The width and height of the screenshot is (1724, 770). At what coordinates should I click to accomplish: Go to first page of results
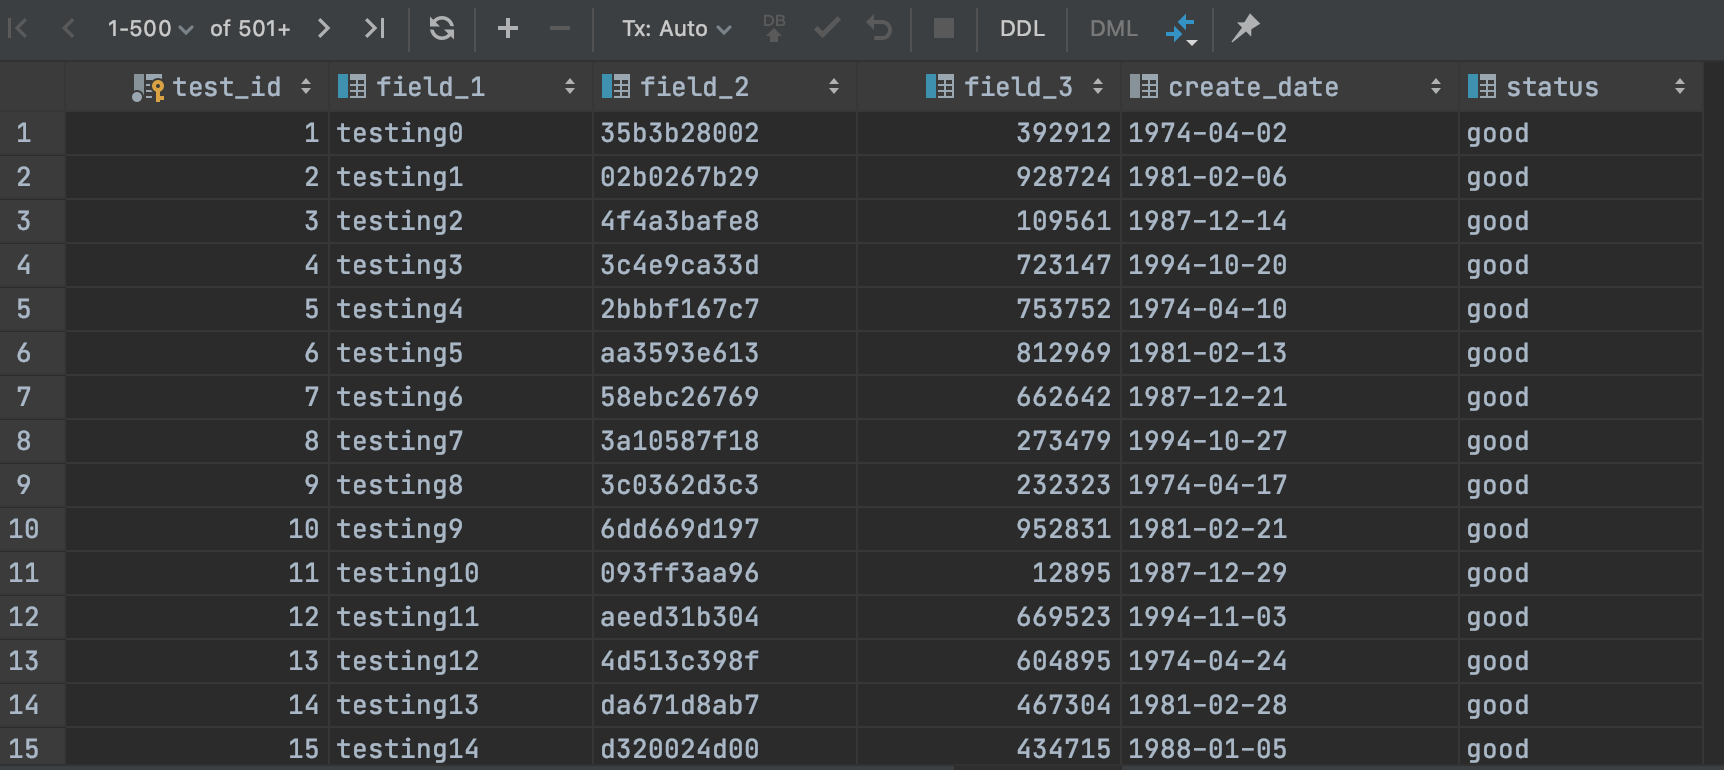(x=18, y=28)
